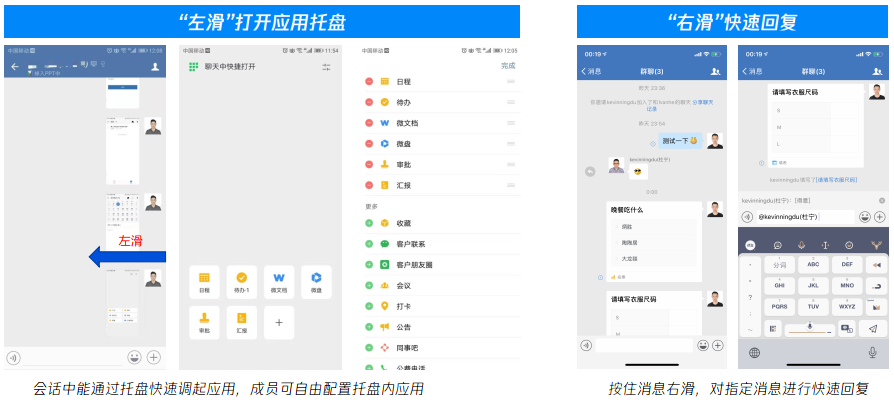The image size is (894, 404).
Task: Remove 微盘 using its red minus button
Action: [x=370, y=144]
